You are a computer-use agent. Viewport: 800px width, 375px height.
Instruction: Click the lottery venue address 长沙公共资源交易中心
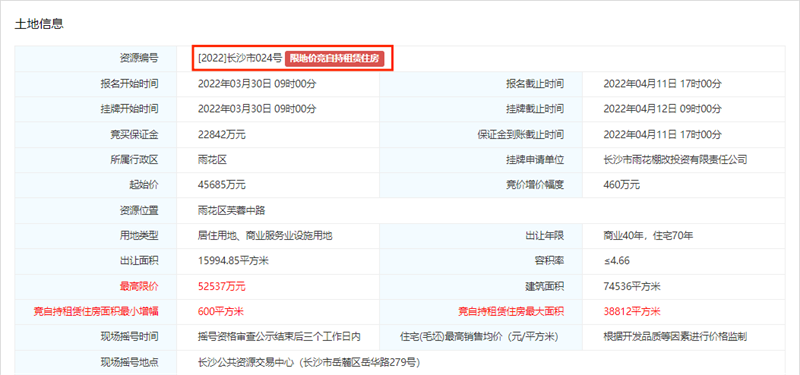[309, 363]
